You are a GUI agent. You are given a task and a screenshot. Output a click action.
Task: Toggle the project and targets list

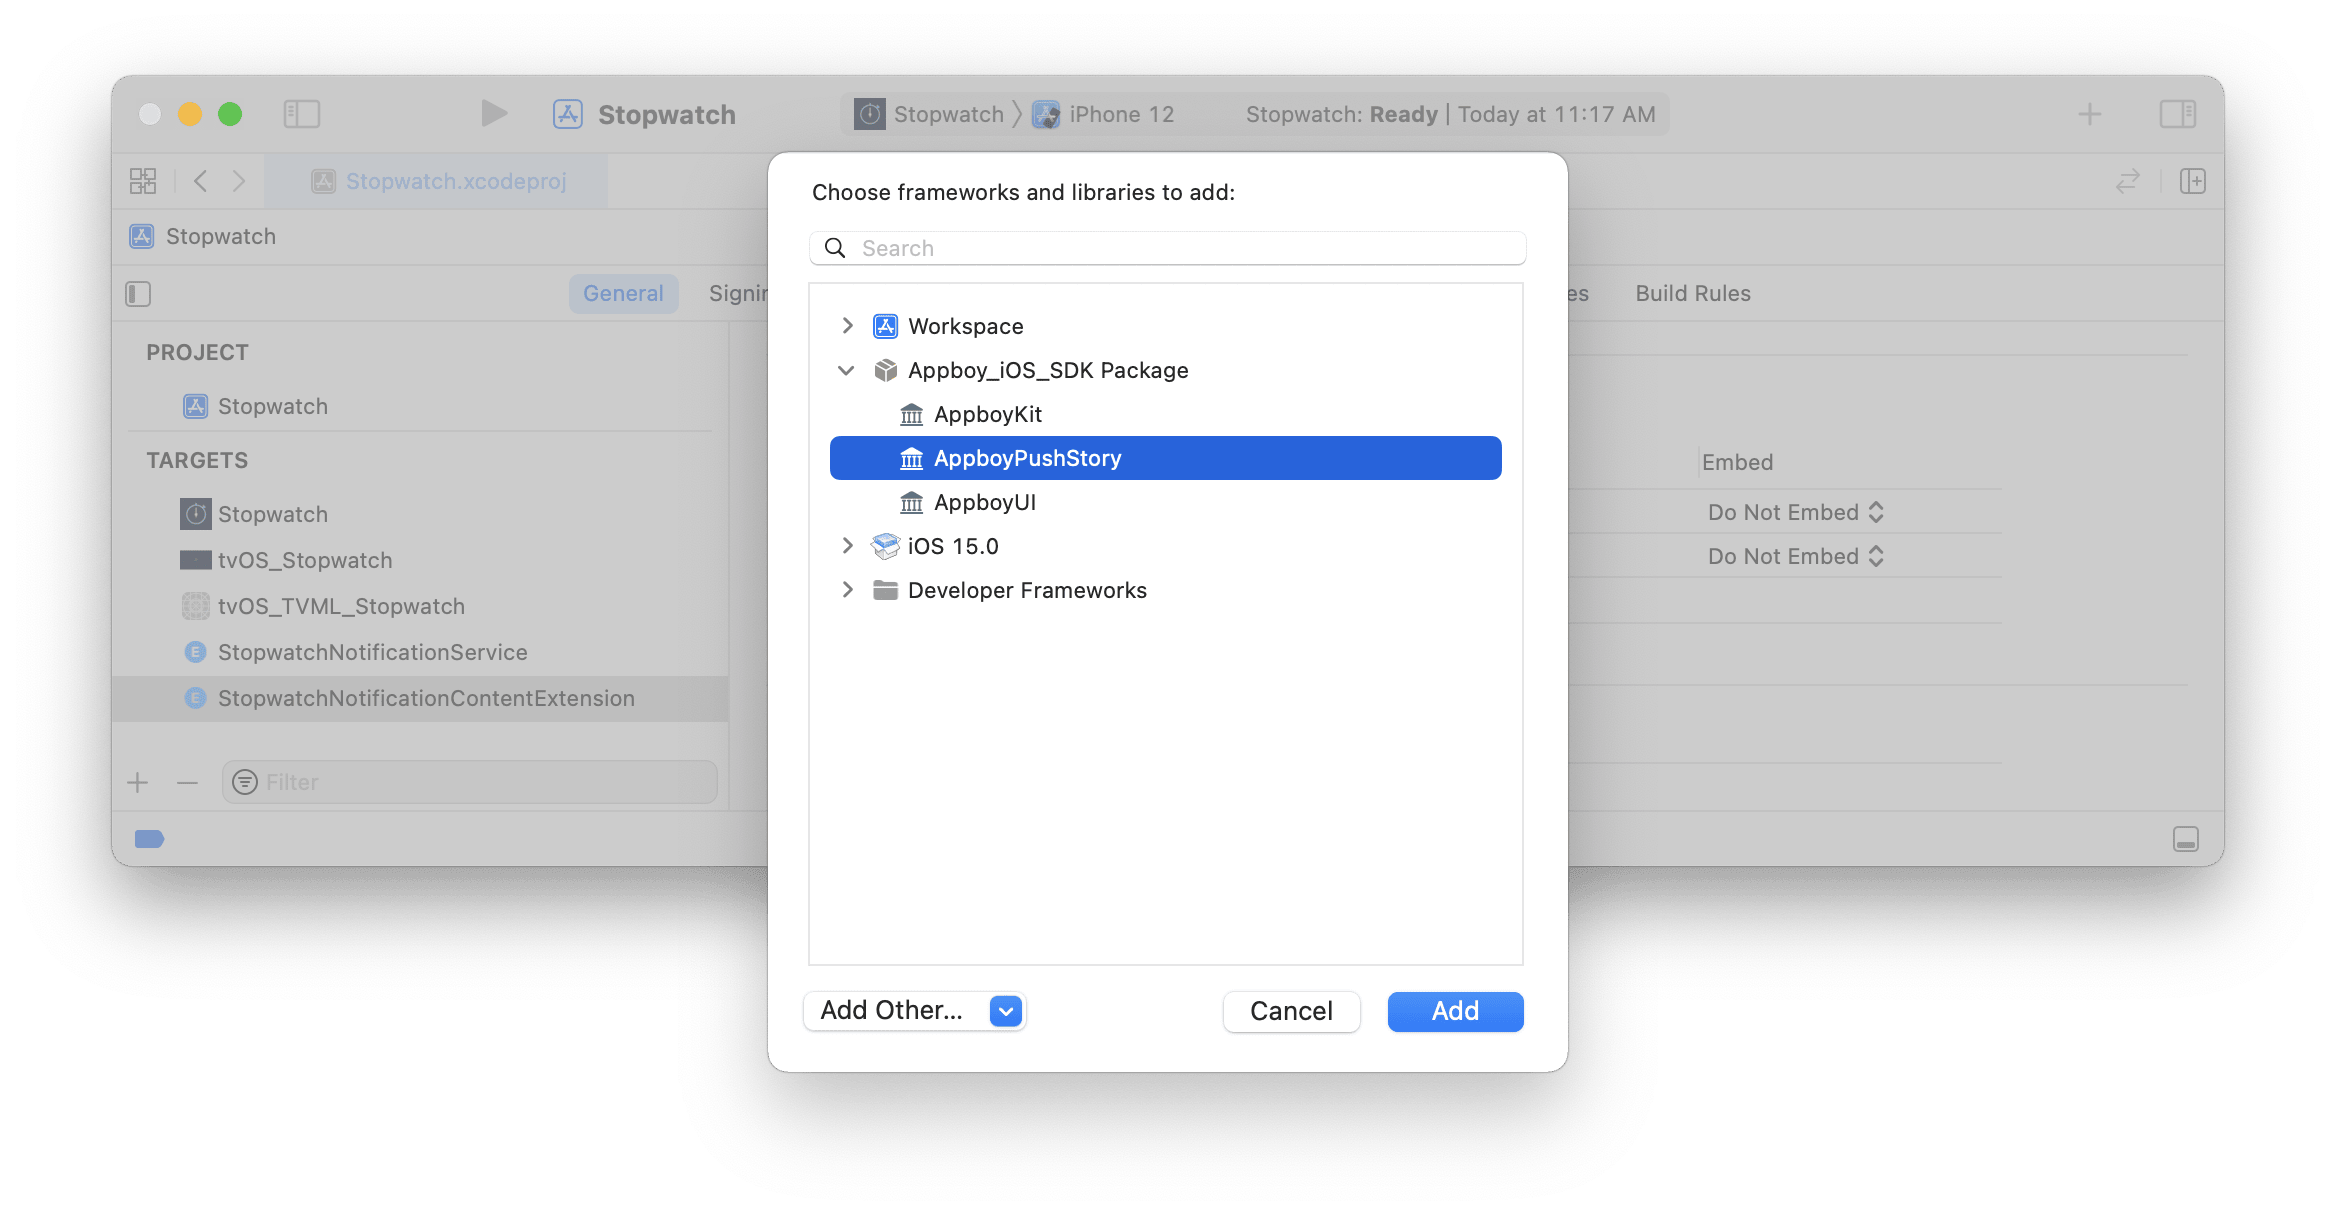[138, 294]
